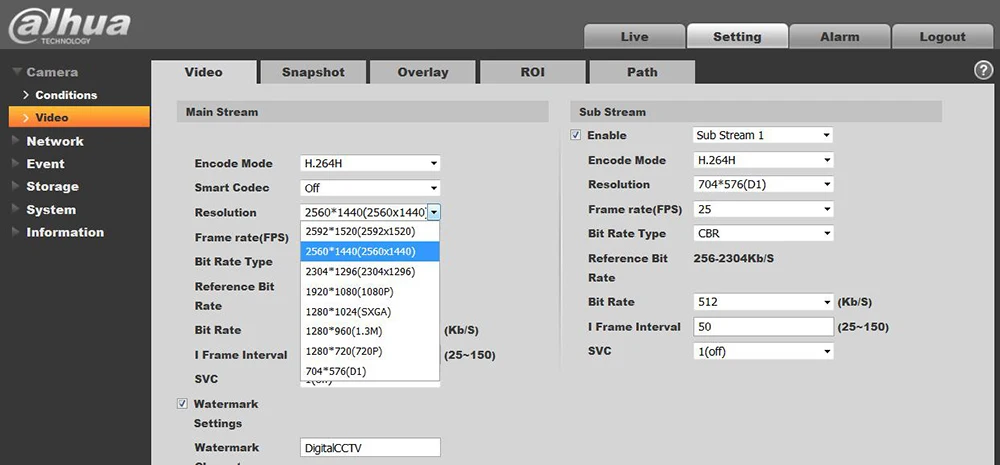Switch to the Overlay tab
The image size is (1000, 465).
(423, 73)
